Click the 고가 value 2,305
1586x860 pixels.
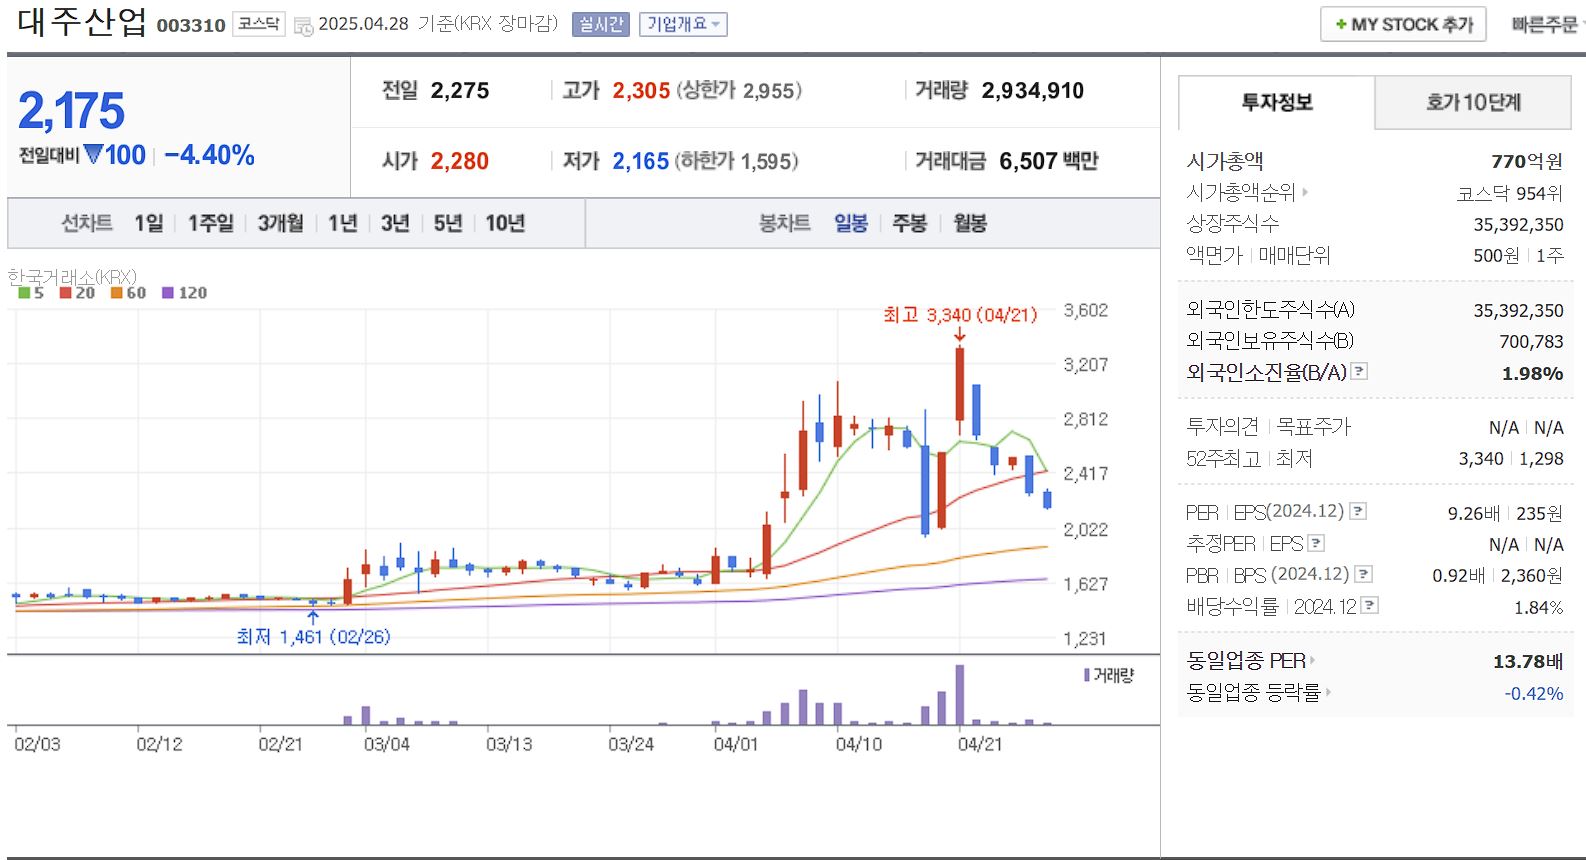[x=641, y=91]
